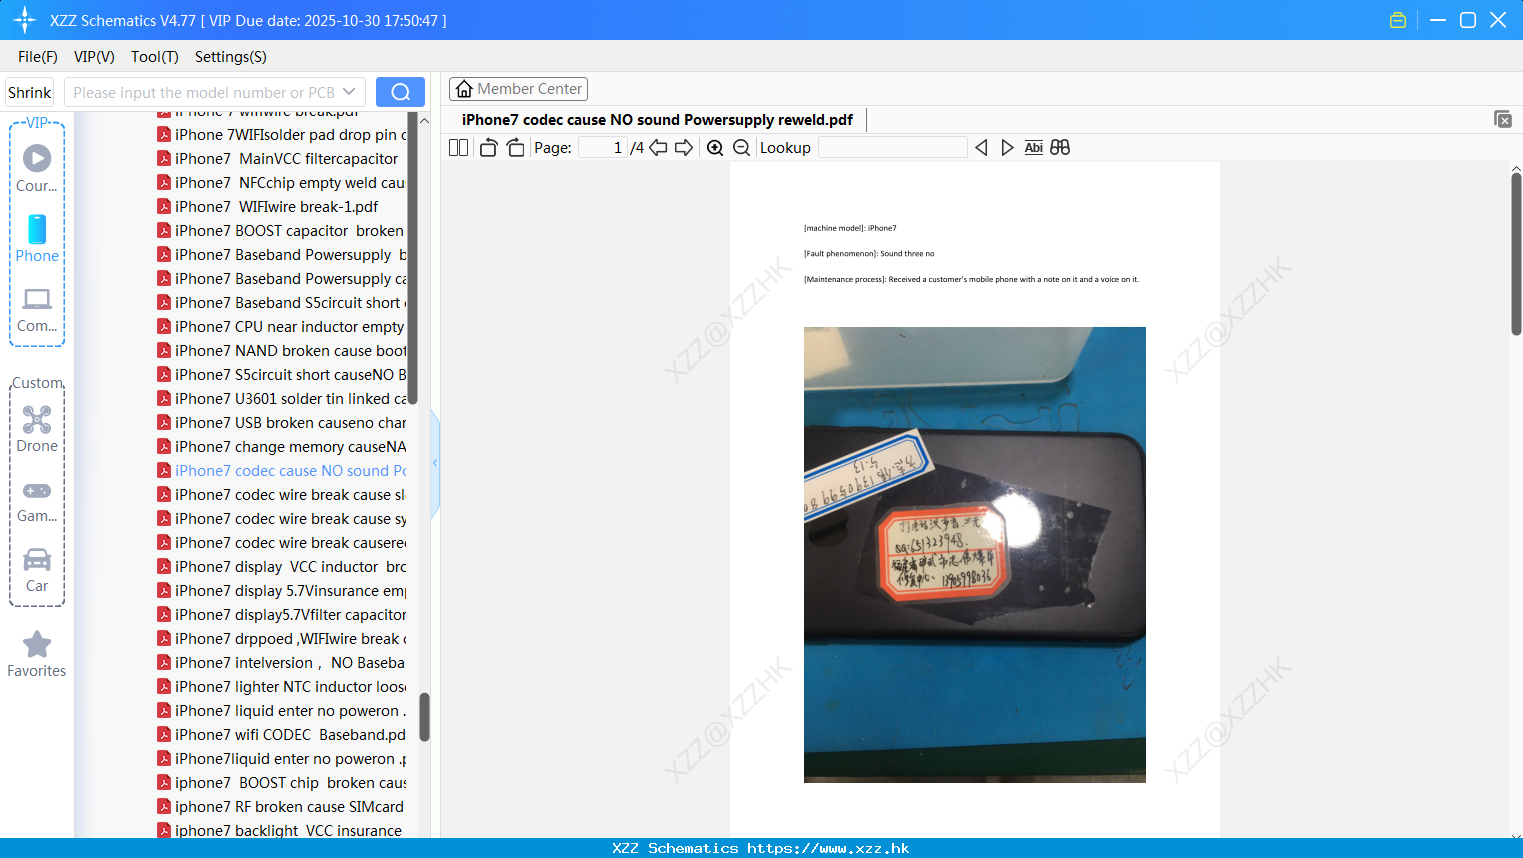Open 'iPhone7 U3601 solder tin linked' file
Viewport: 1523px width, 858px height.
coord(282,399)
